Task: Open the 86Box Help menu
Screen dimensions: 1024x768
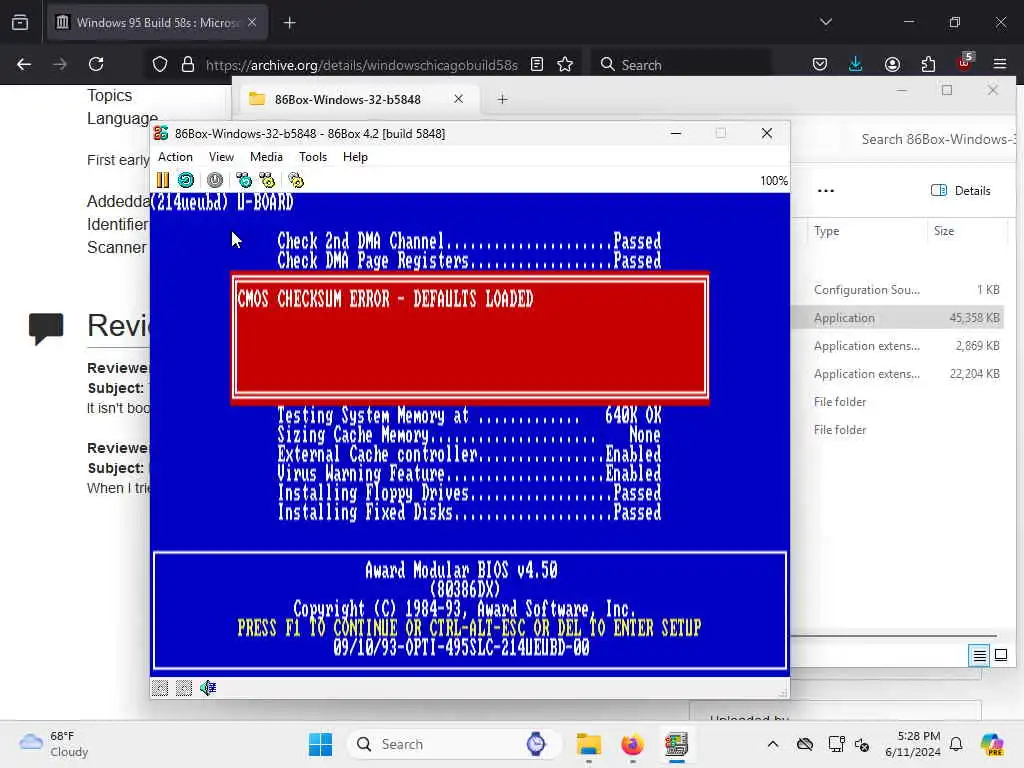Action: tap(355, 157)
